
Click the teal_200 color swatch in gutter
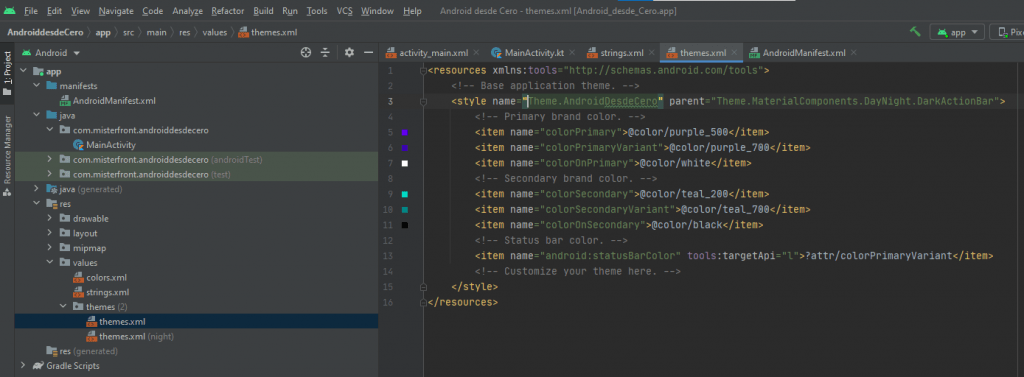405,194
